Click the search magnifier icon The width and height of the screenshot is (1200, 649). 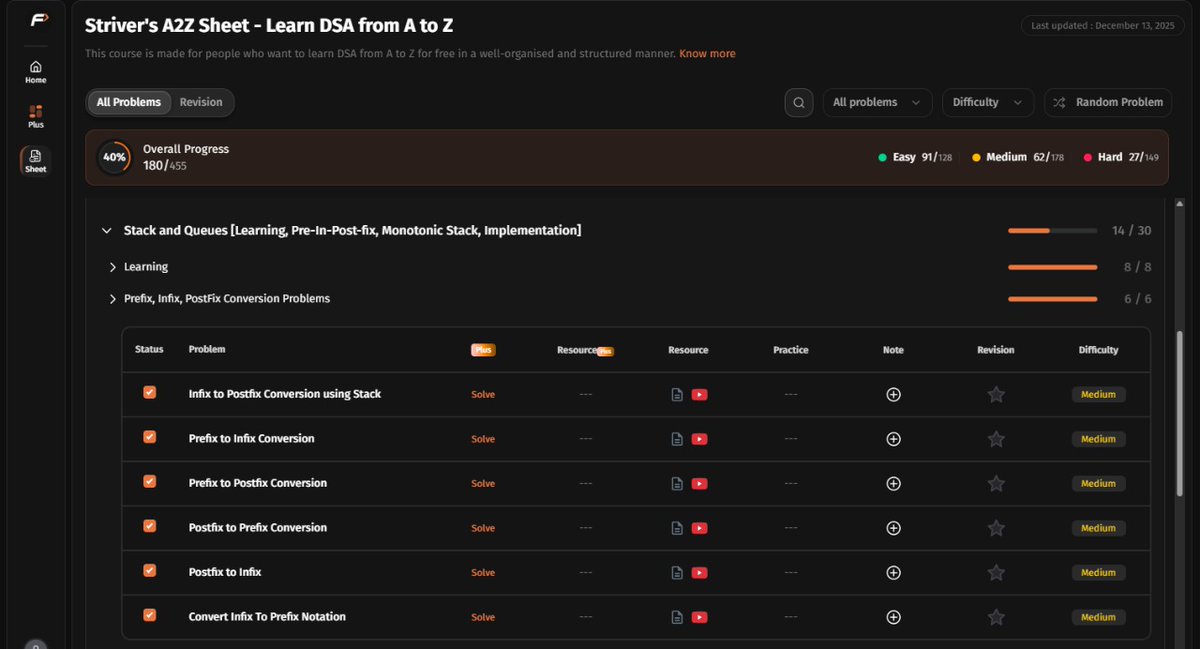coord(799,102)
